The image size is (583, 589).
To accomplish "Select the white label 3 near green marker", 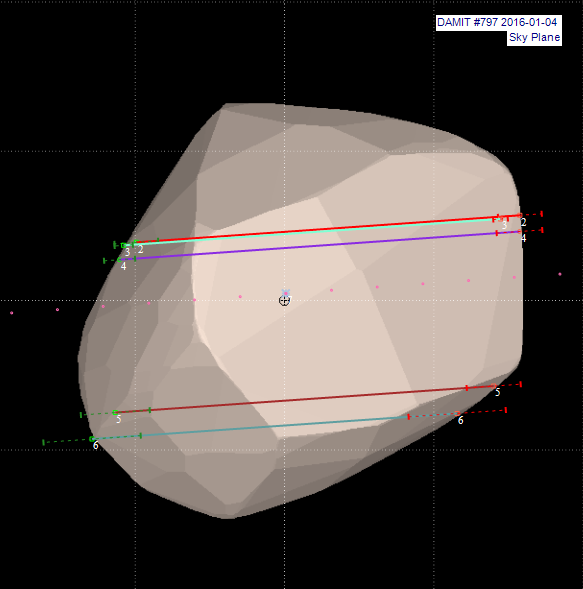I will (x=127, y=252).
